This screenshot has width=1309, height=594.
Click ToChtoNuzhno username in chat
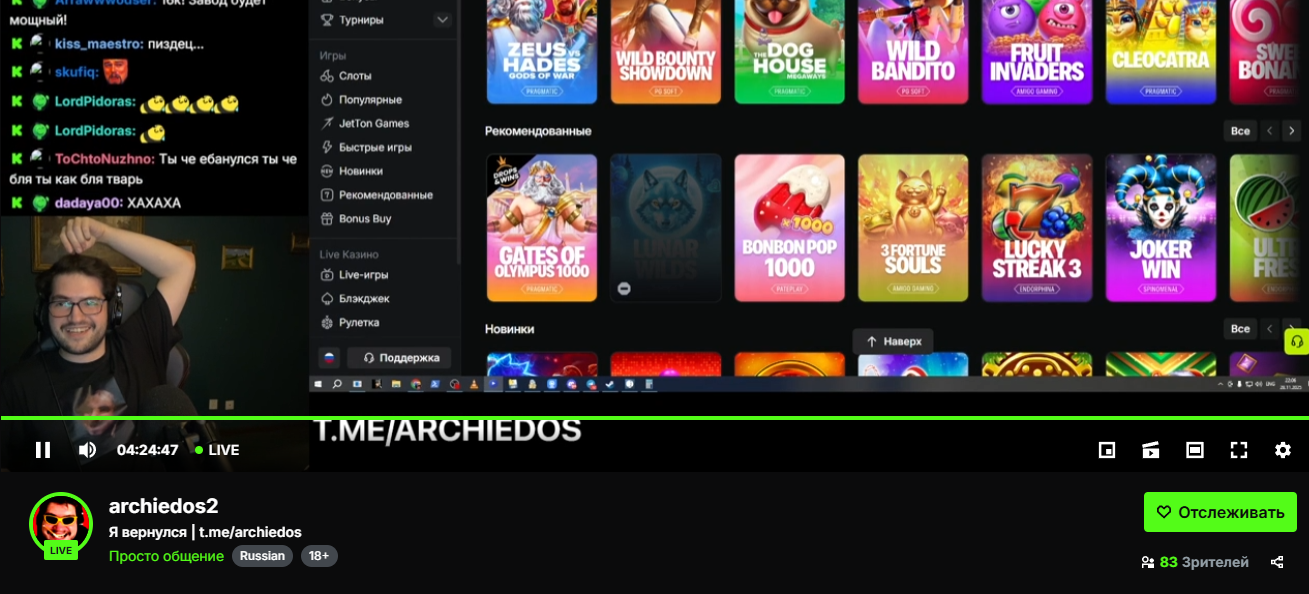(104, 159)
